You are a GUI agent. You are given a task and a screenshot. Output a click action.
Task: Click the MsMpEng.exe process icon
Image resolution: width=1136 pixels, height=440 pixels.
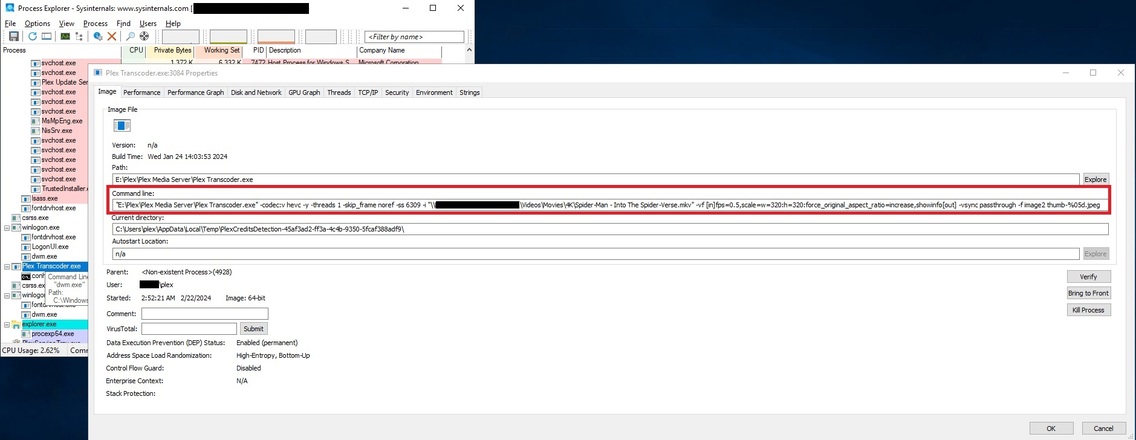coord(36,121)
